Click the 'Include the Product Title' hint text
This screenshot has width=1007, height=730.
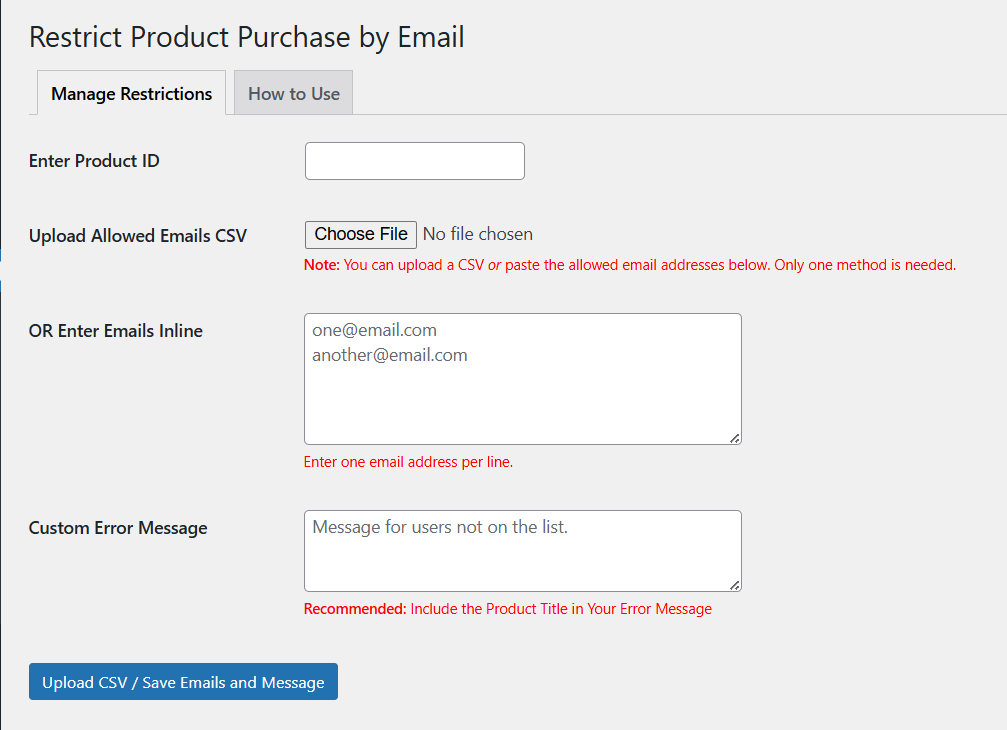[x=561, y=609]
